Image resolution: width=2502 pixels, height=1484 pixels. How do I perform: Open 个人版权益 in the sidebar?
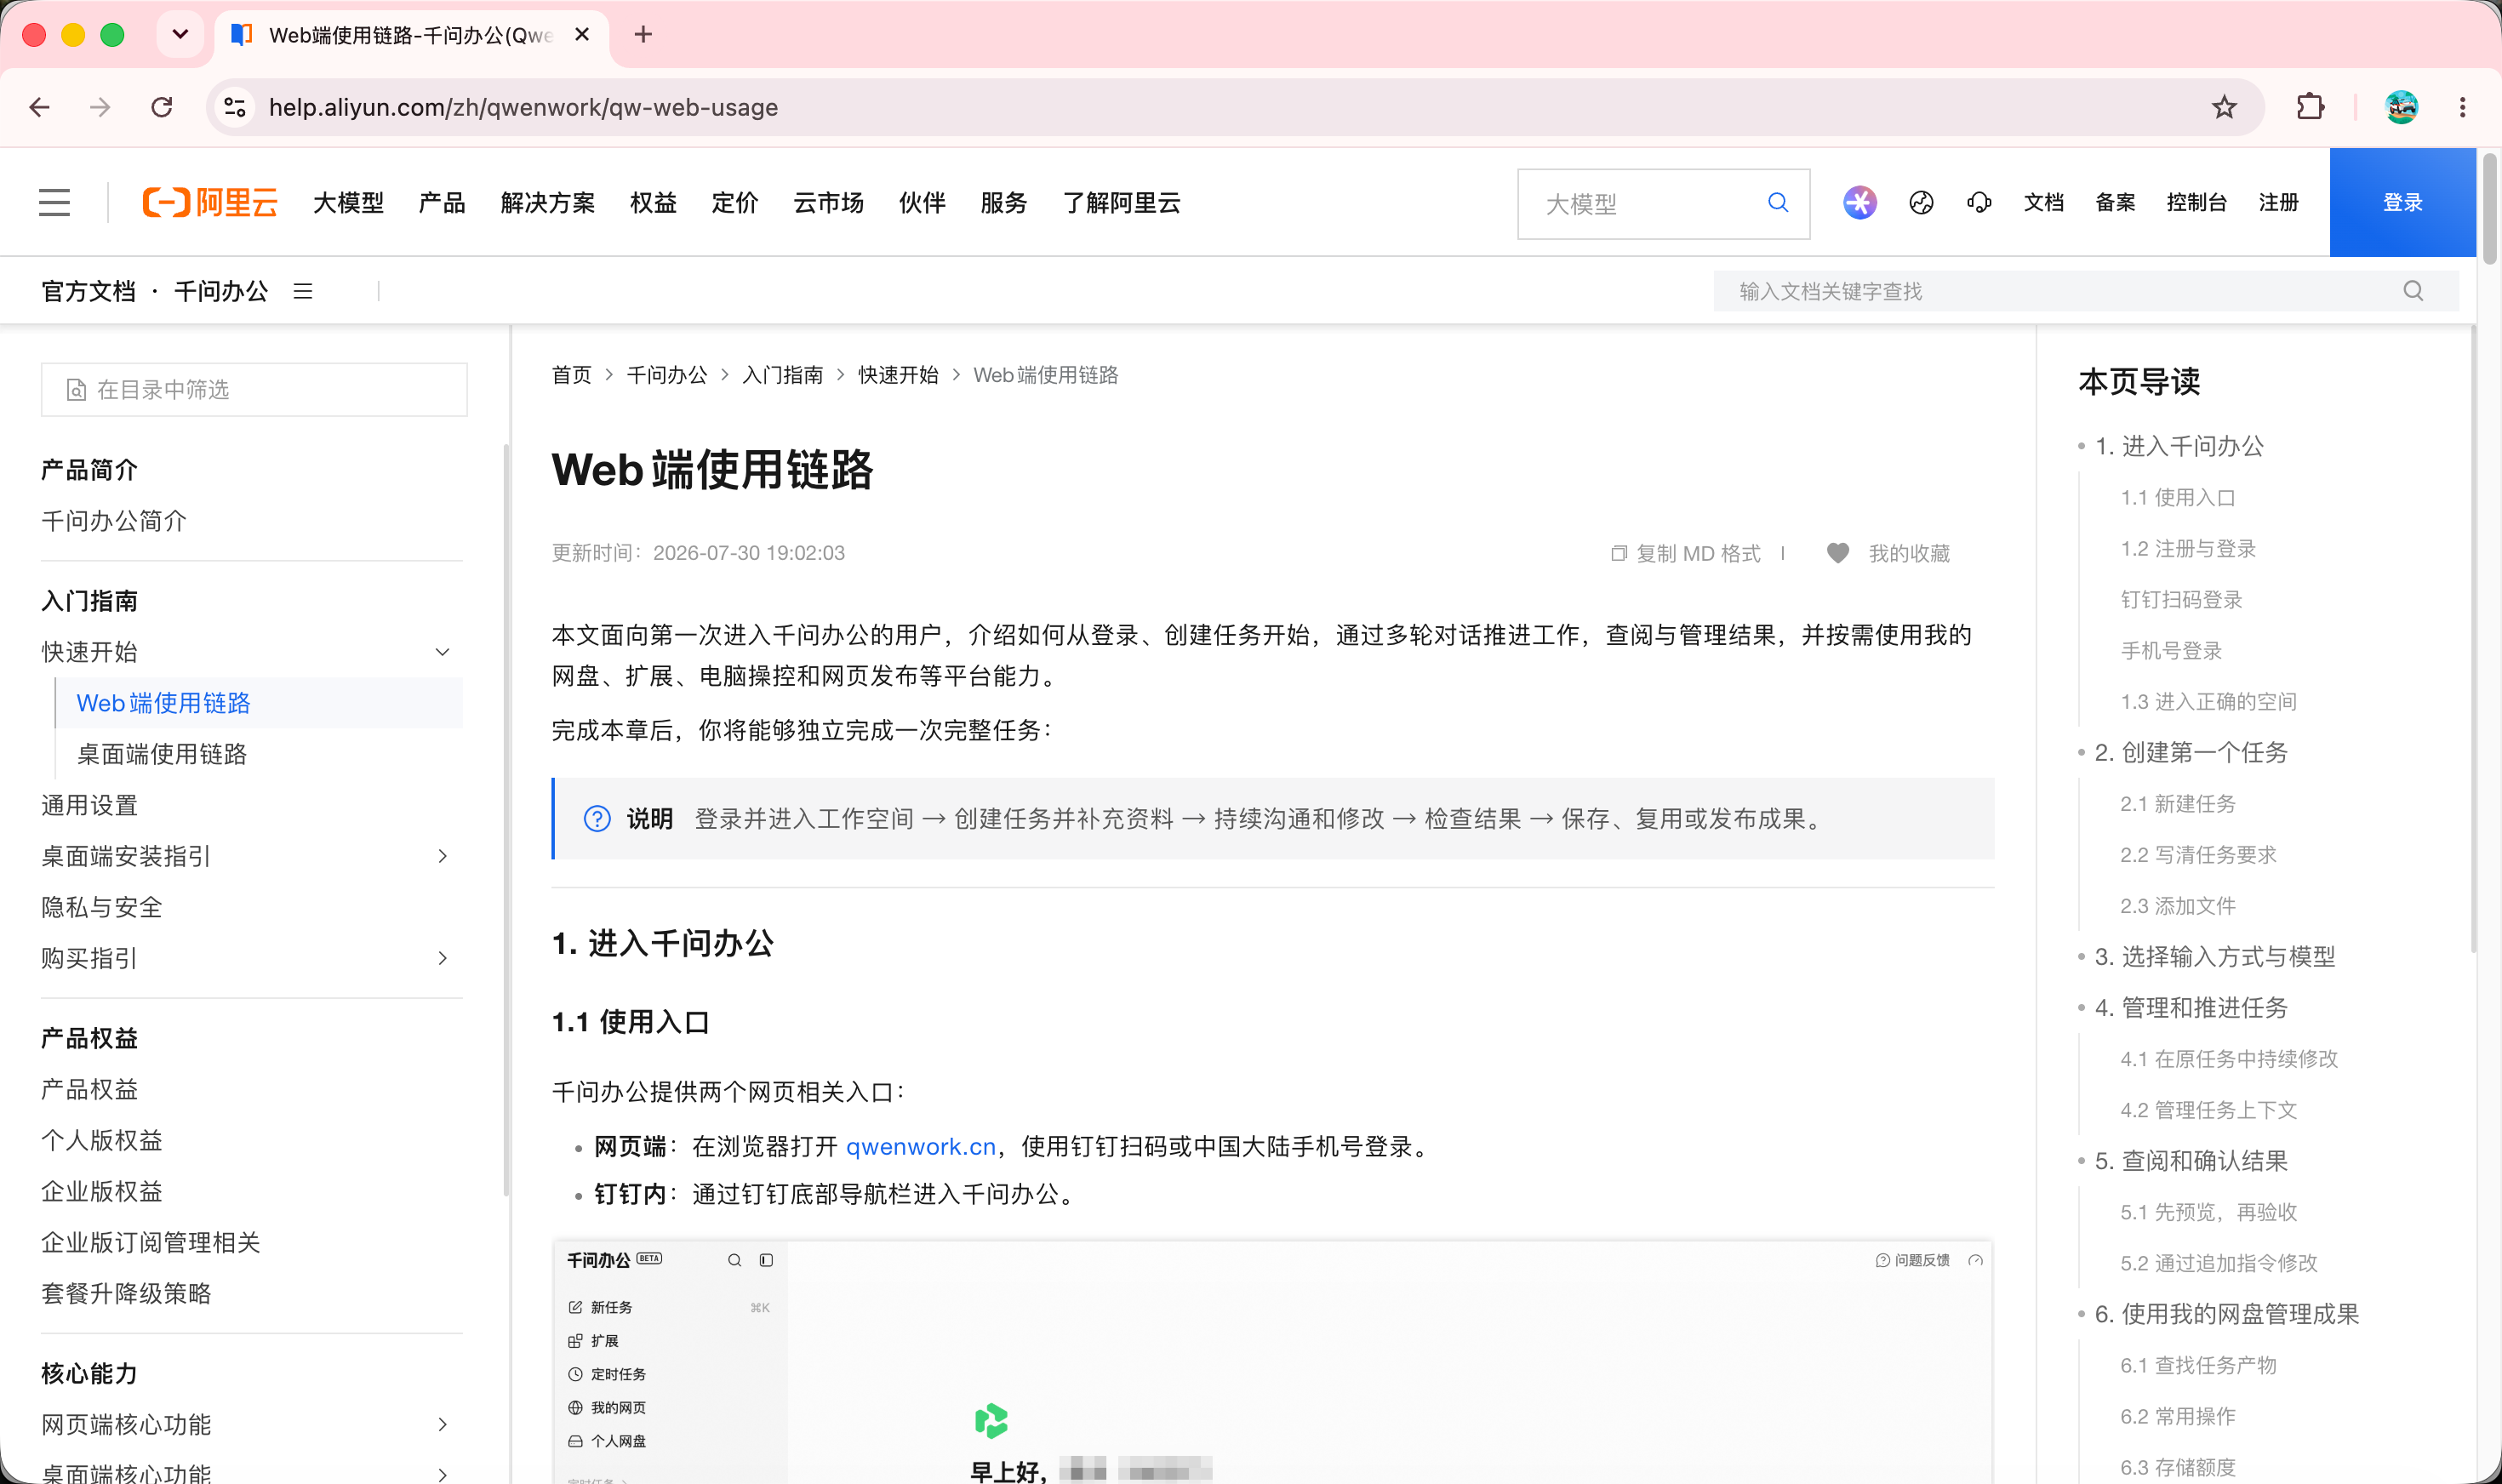coord(102,1140)
